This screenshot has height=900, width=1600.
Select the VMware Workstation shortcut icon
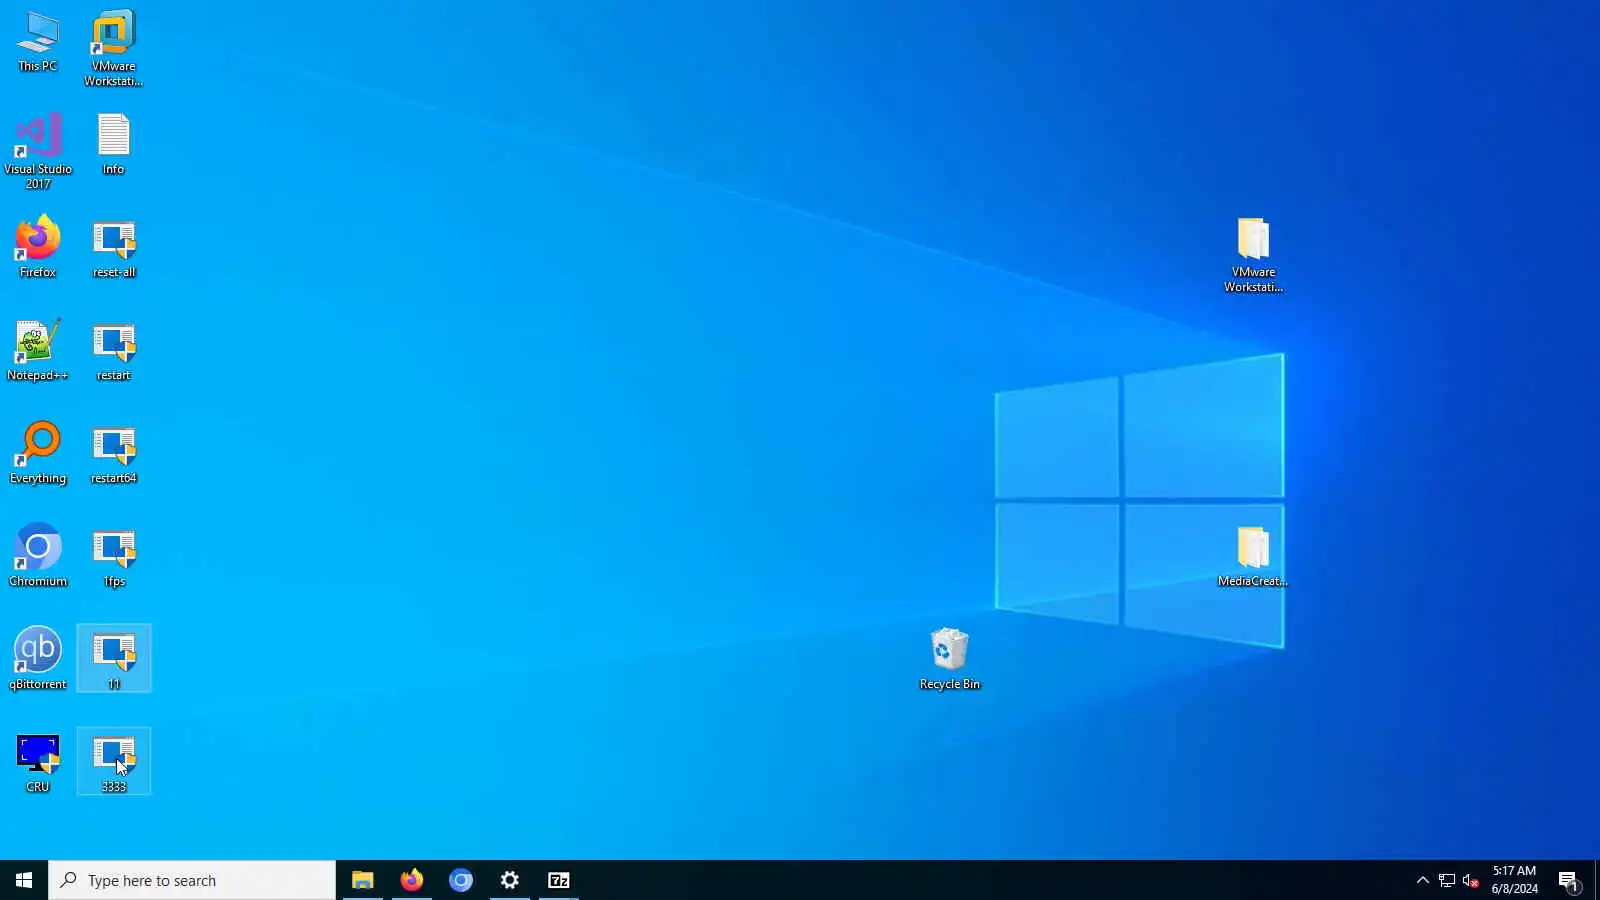[x=113, y=48]
